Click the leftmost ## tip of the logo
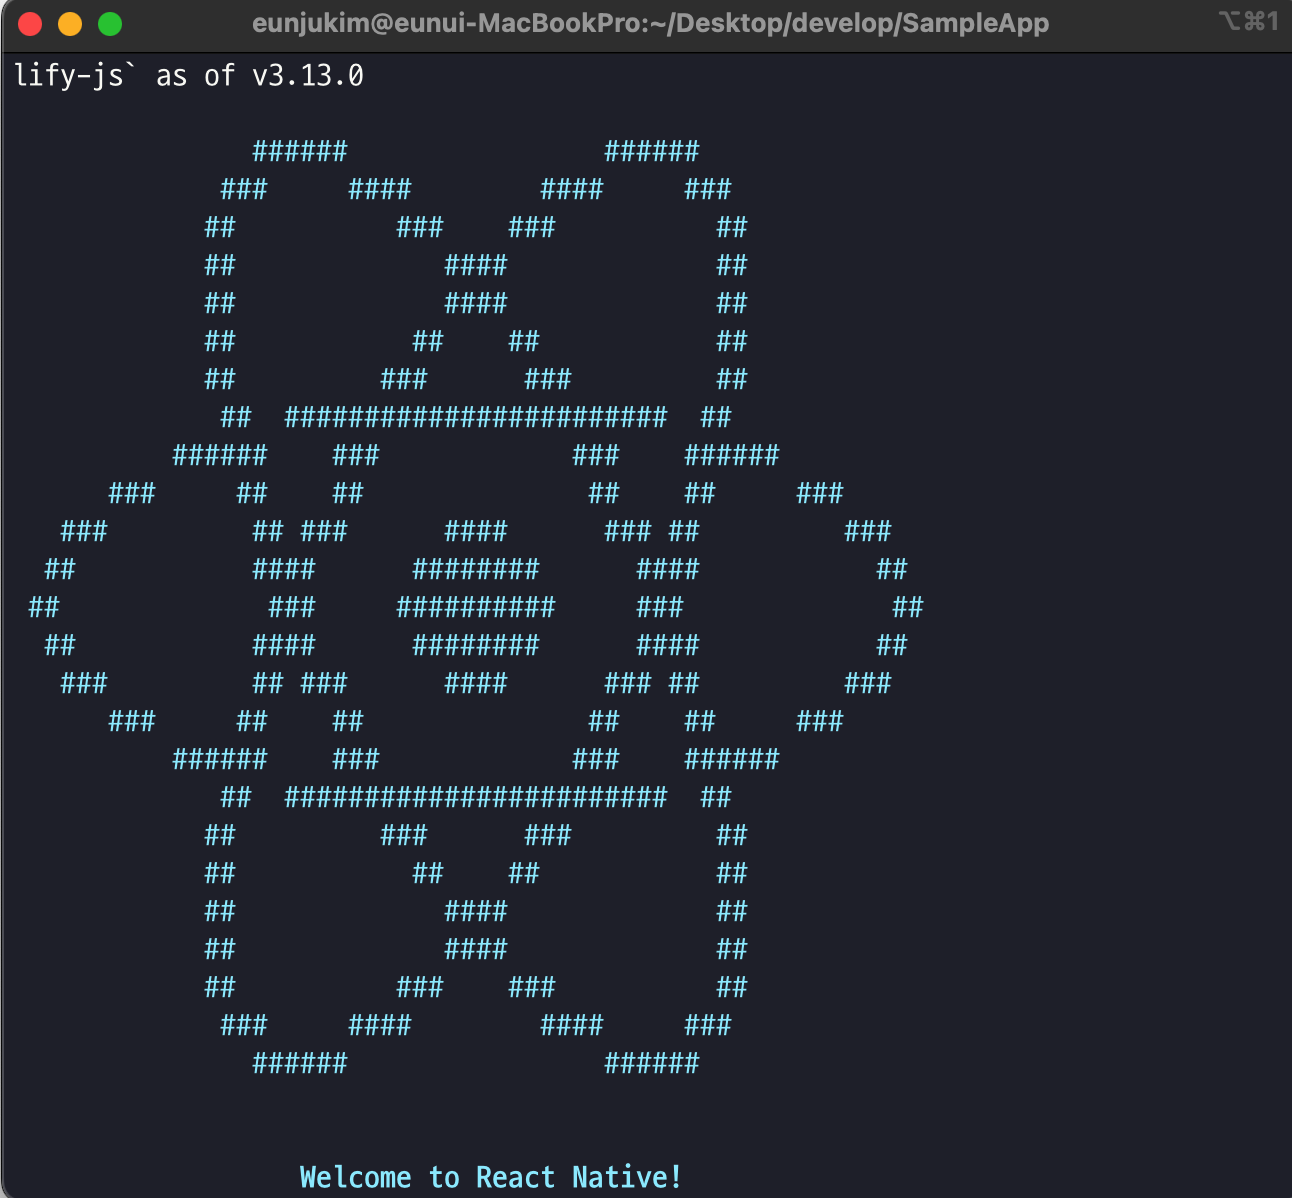This screenshot has height=1198, width=1292. [x=44, y=607]
